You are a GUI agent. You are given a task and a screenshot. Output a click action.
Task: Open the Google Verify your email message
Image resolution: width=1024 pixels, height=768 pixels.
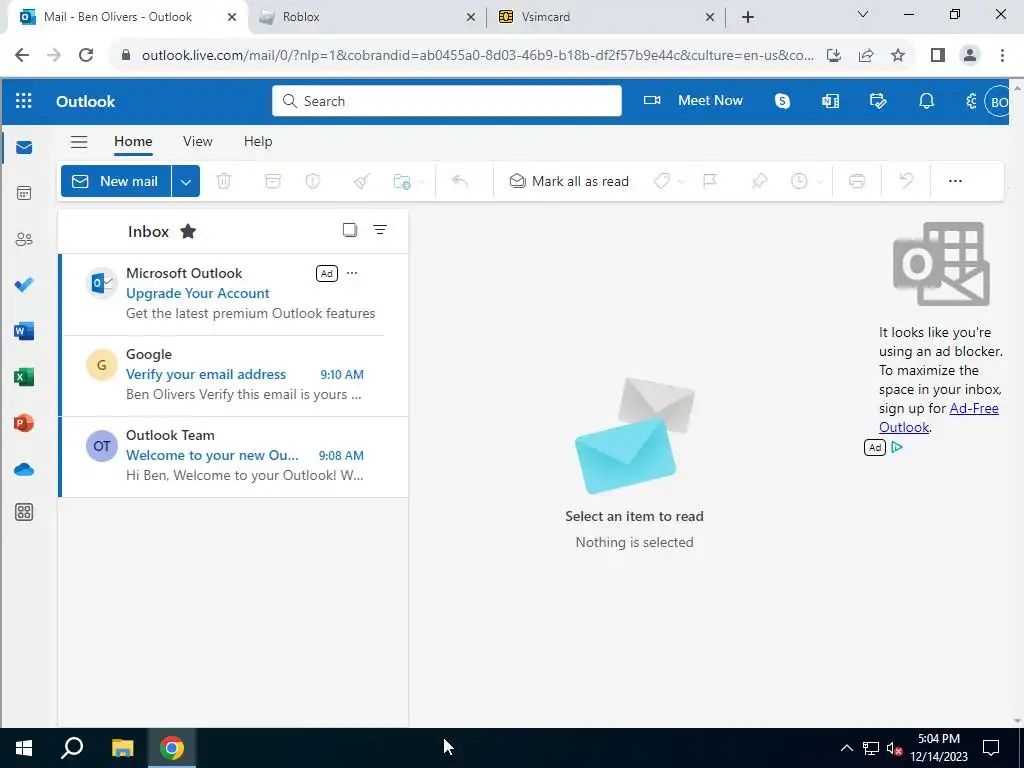[233, 377]
